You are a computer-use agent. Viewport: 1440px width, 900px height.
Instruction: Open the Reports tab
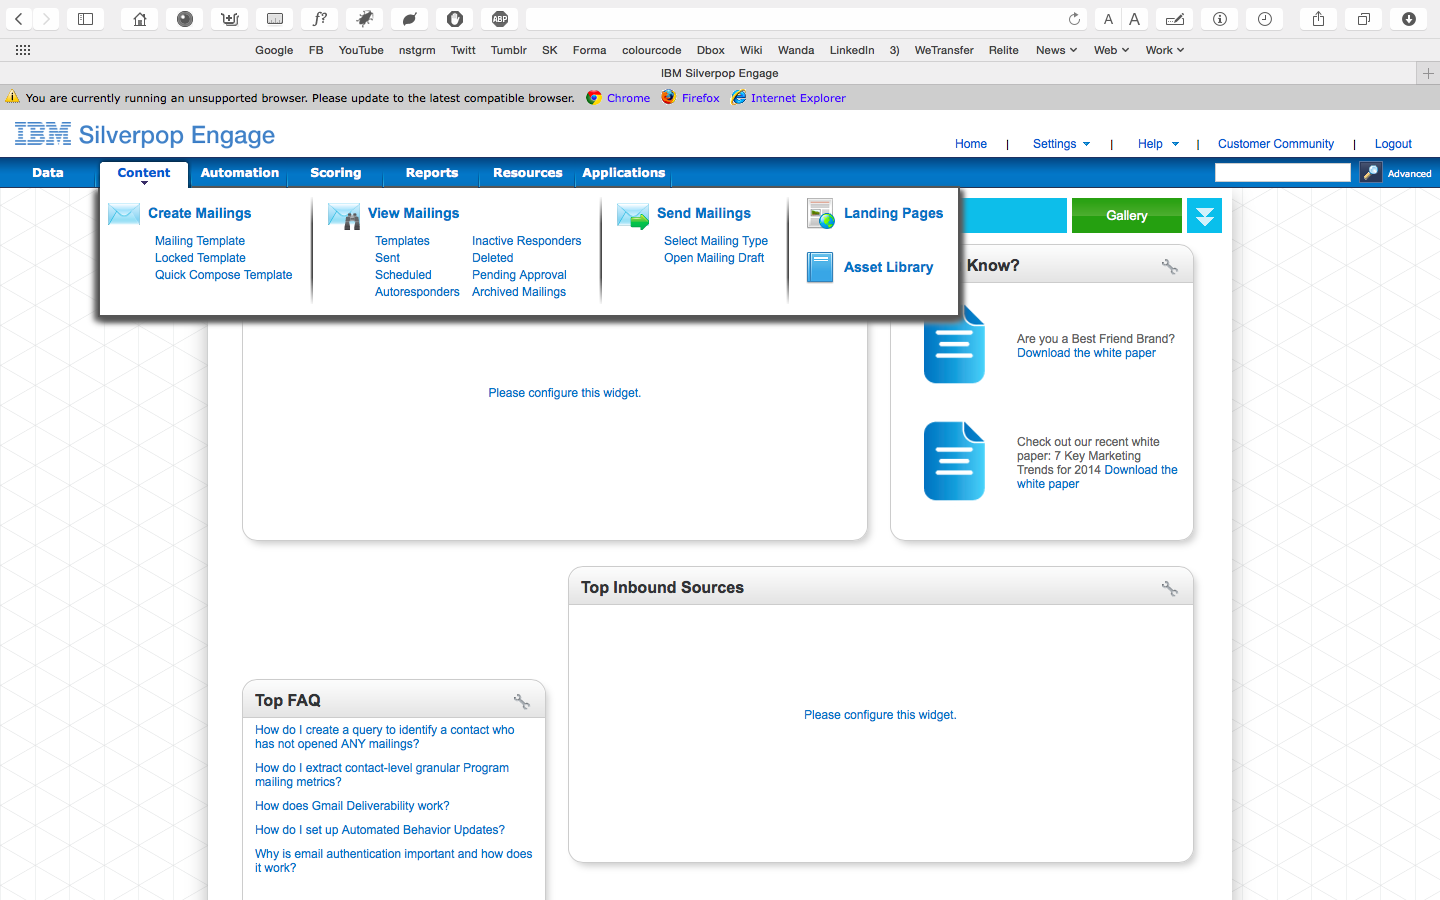(432, 173)
